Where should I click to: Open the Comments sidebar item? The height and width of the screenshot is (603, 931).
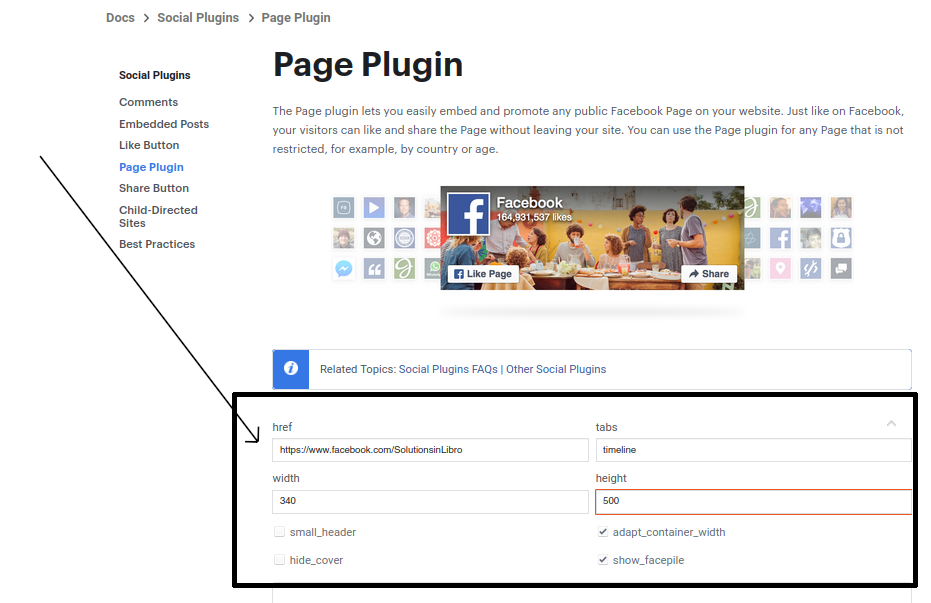pyautogui.click(x=148, y=102)
